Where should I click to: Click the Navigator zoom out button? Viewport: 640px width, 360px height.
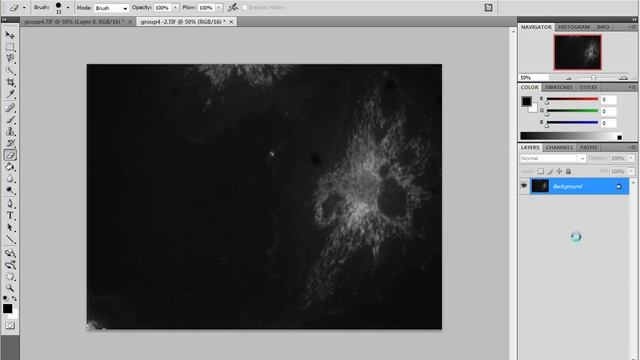coord(569,78)
